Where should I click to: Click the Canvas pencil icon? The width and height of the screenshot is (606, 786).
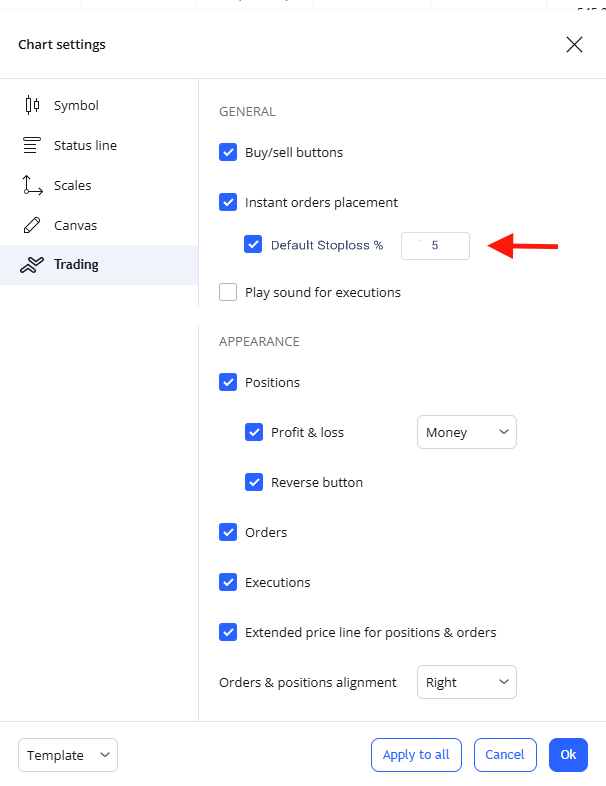tap(33, 225)
